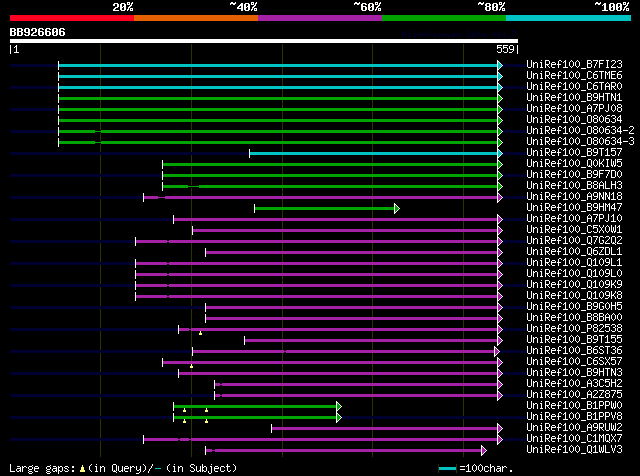Select the UniRef100_B1PPV8 label
The width and height of the screenshot is (640, 476).
[574, 417]
